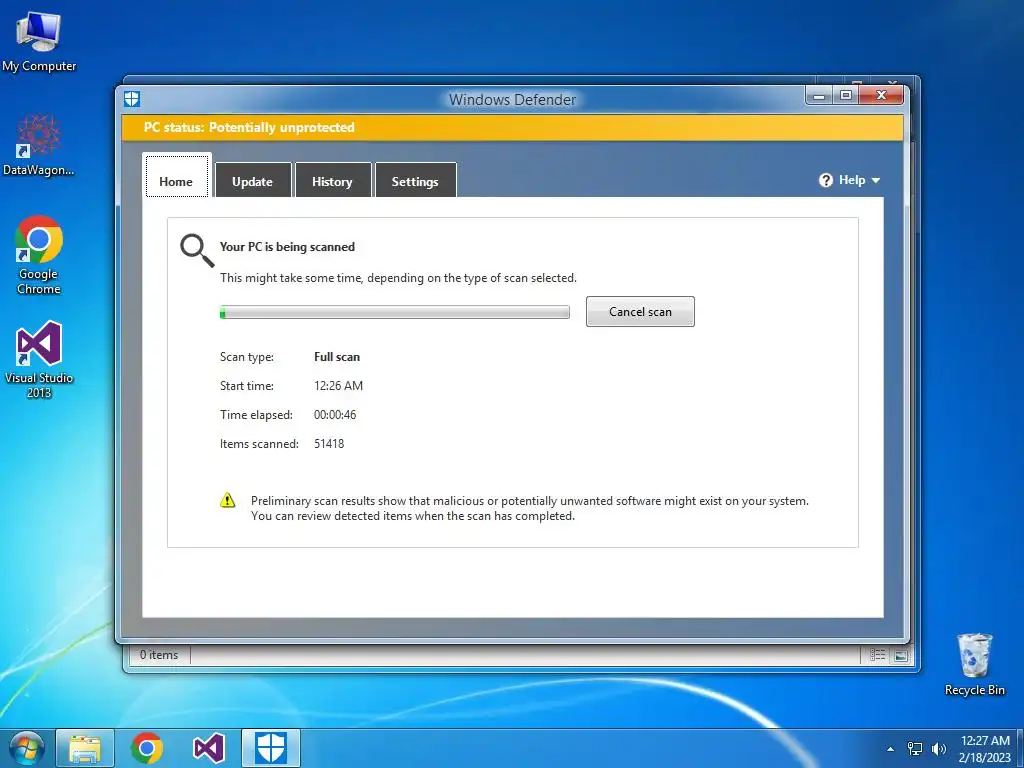Minimize the Windows Defender window
The image size is (1024, 768).
tap(819, 95)
